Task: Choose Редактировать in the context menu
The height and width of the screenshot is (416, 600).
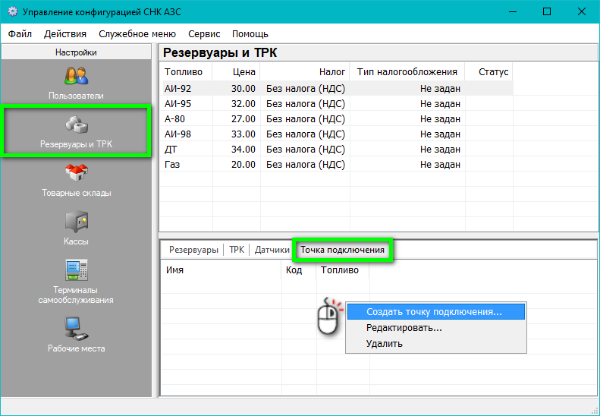Action: [x=403, y=327]
